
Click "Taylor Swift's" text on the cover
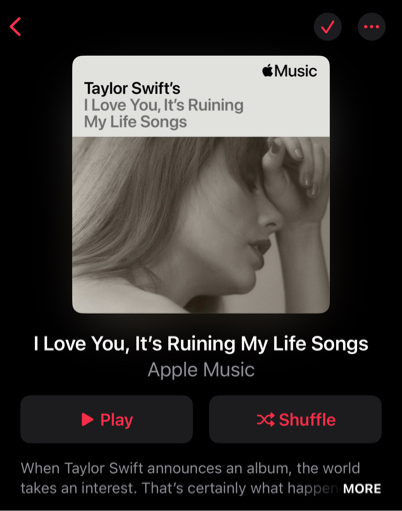click(x=132, y=88)
